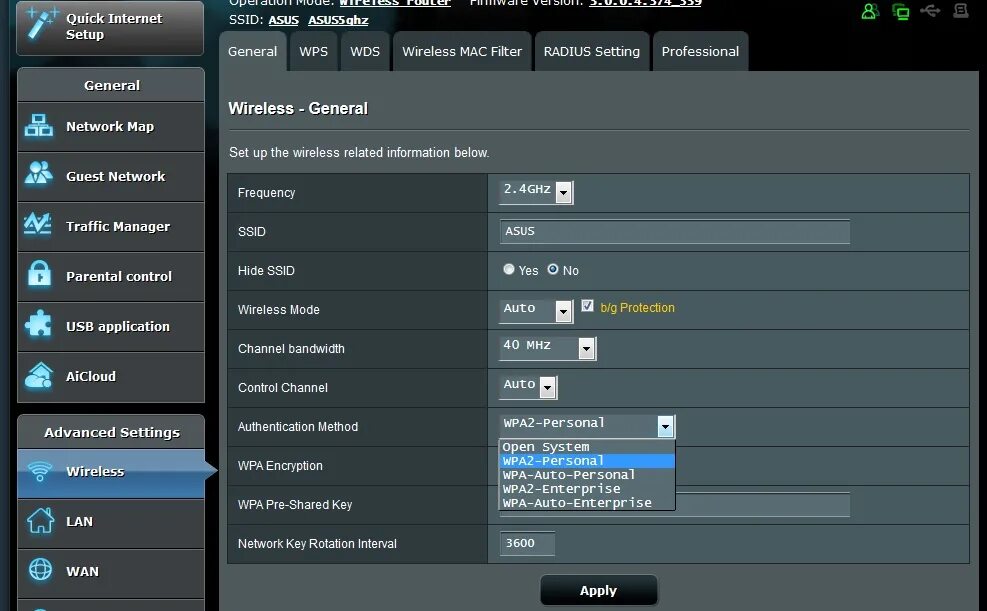Open LAN menu label
Screen dimensions: 987x611
click(x=79, y=522)
